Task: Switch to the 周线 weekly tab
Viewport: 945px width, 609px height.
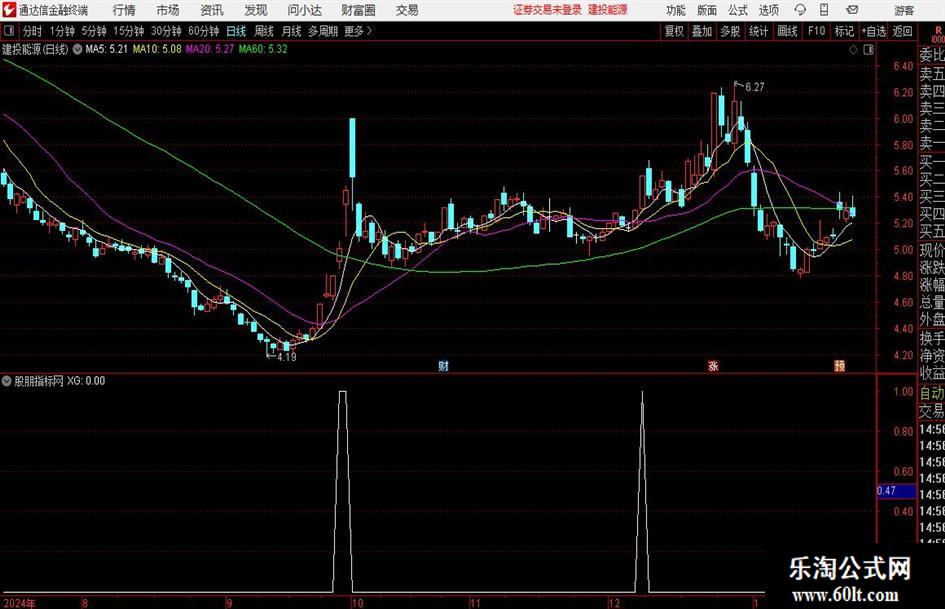Action: coord(264,31)
